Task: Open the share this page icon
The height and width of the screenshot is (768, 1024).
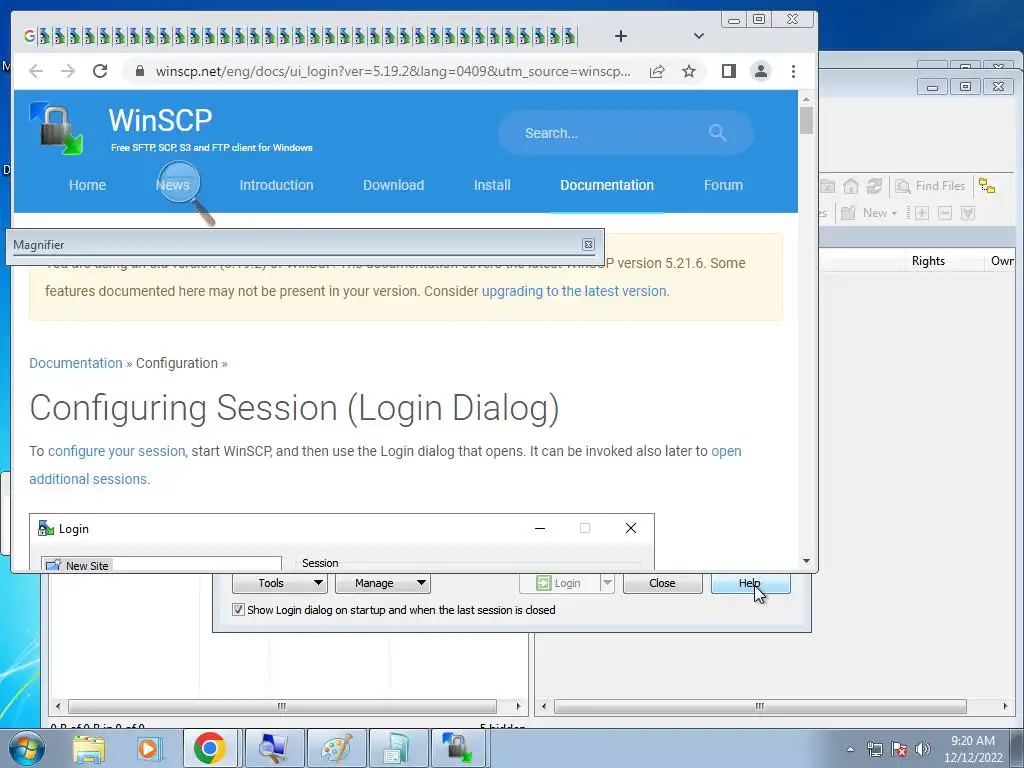Action: click(x=657, y=71)
